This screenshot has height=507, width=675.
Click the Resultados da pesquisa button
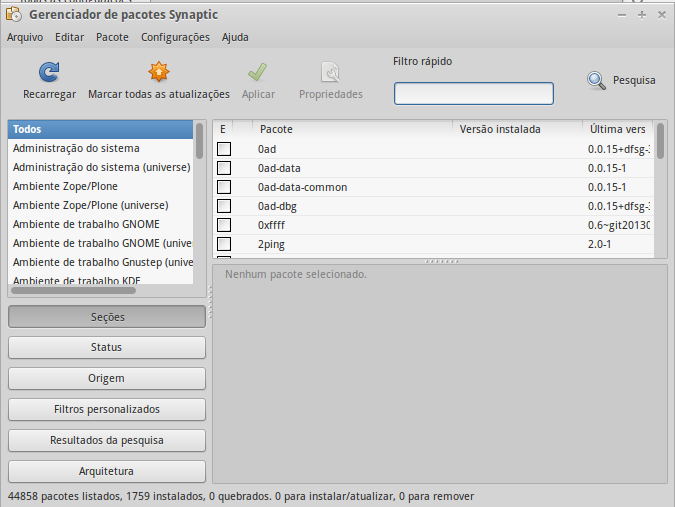coord(107,440)
